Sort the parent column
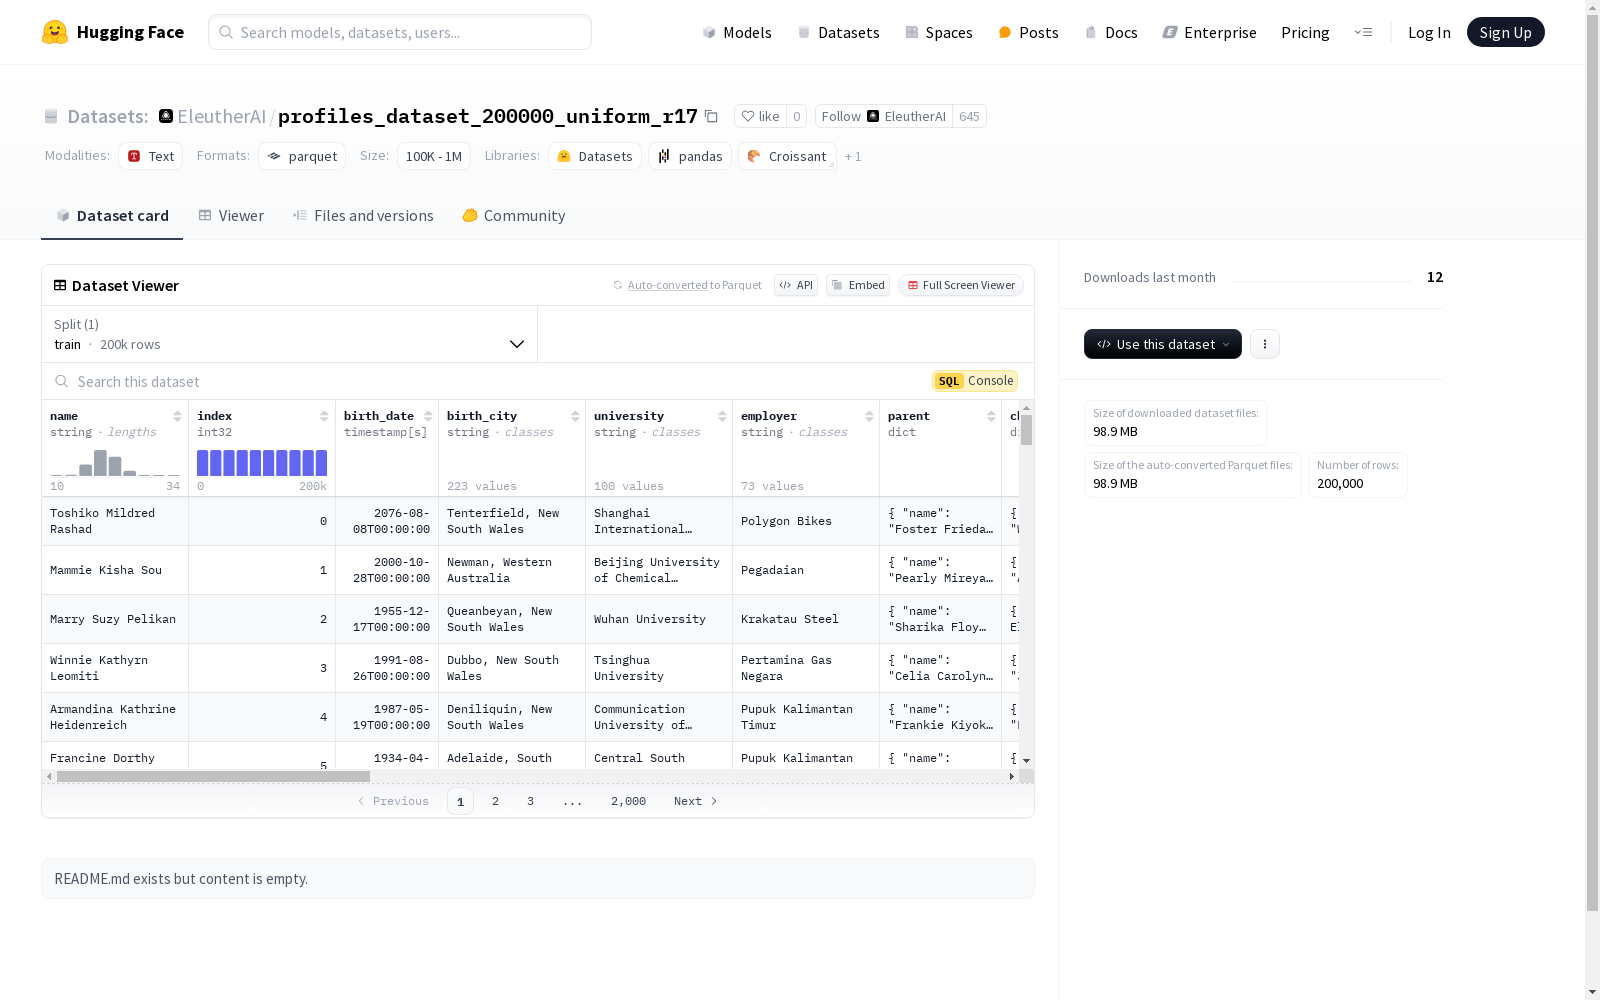This screenshot has width=1600, height=1000. [991, 416]
